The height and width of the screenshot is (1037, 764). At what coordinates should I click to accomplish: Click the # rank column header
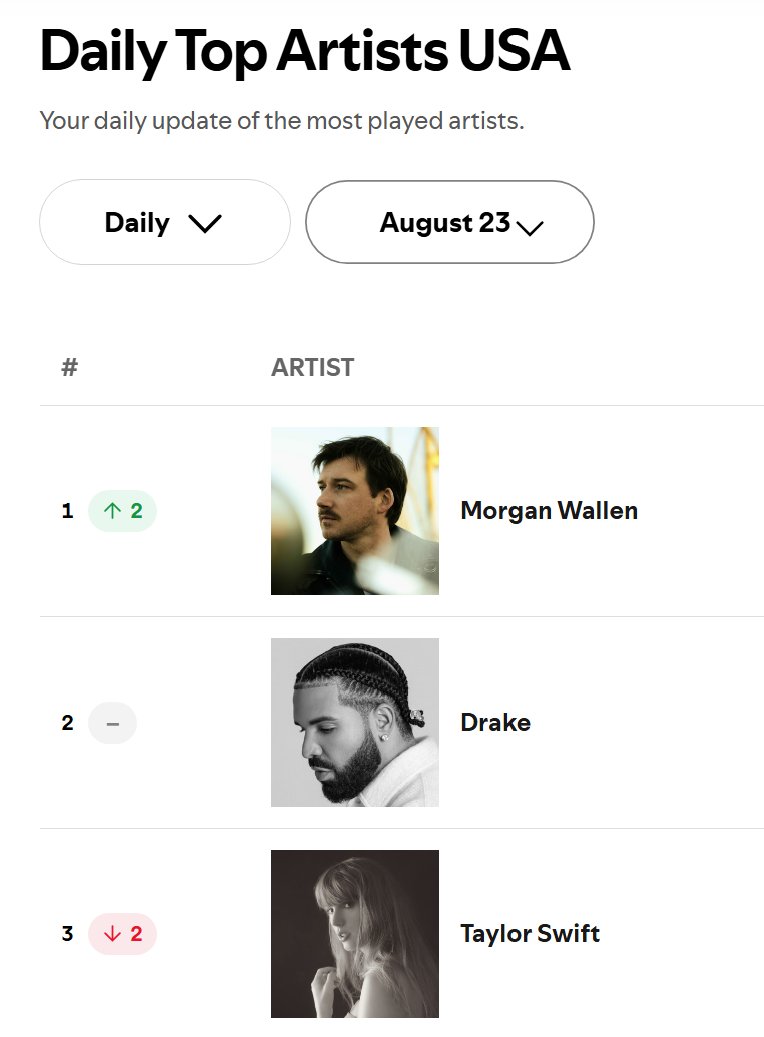(69, 367)
